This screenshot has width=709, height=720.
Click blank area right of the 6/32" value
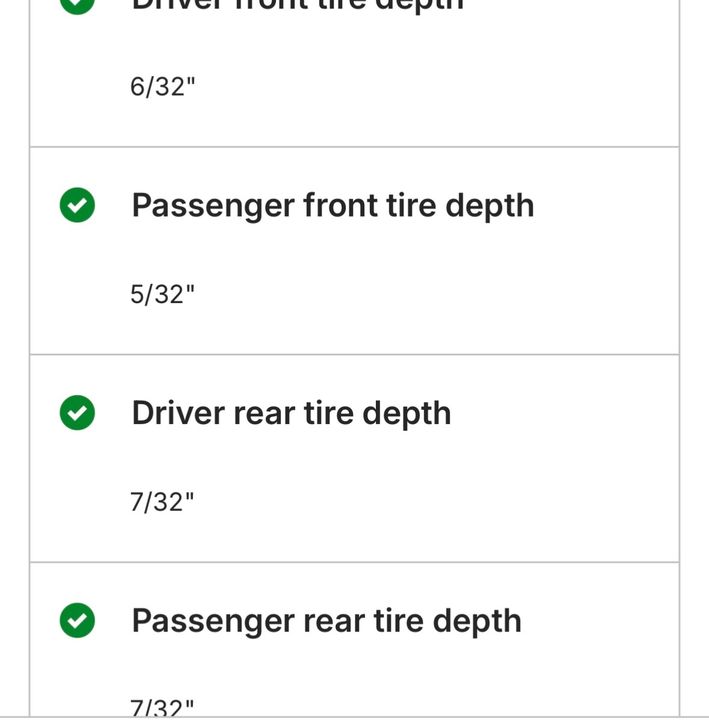click(436, 87)
